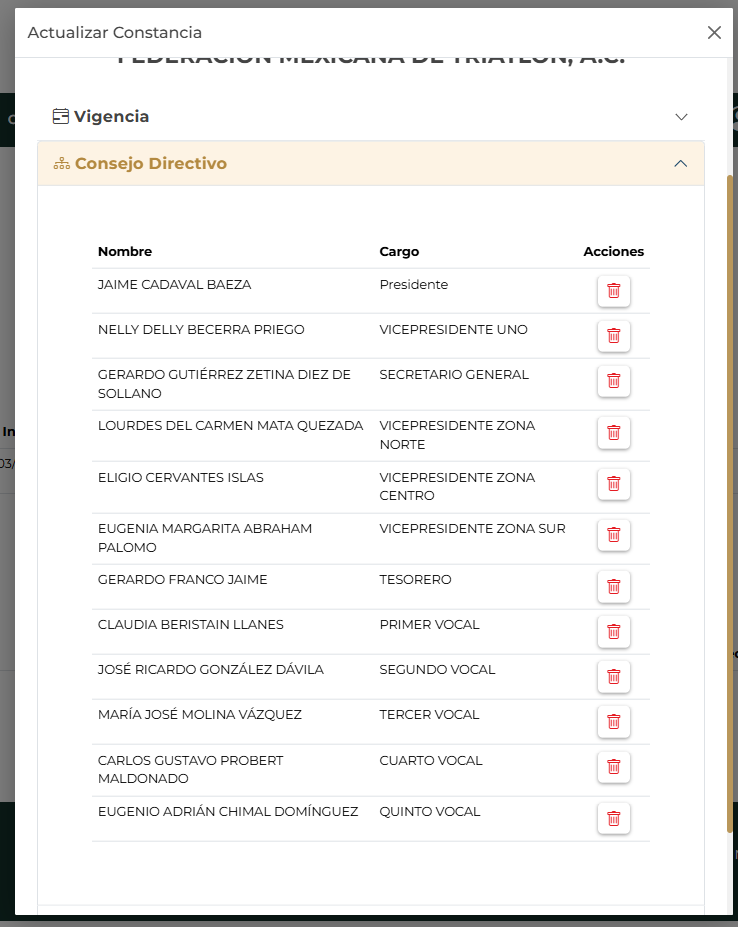The height and width of the screenshot is (927, 738).
Task: Click the QUINTO VOCAL cell
Action: coord(430,811)
